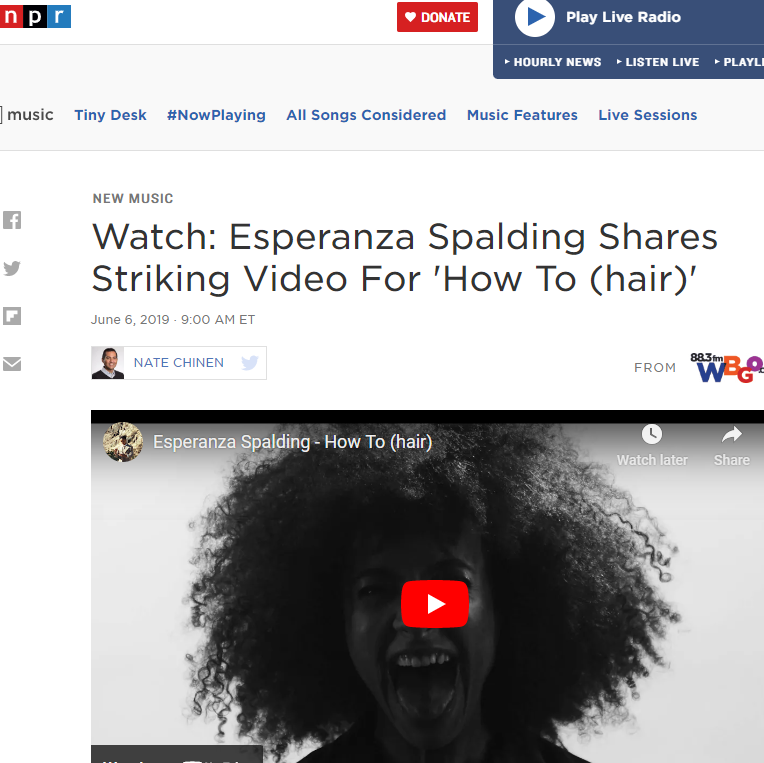This screenshot has width=764, height=763.
Task: Open Nate Chinen's Twitter bird icon
Action: click(x=249, y=362)
